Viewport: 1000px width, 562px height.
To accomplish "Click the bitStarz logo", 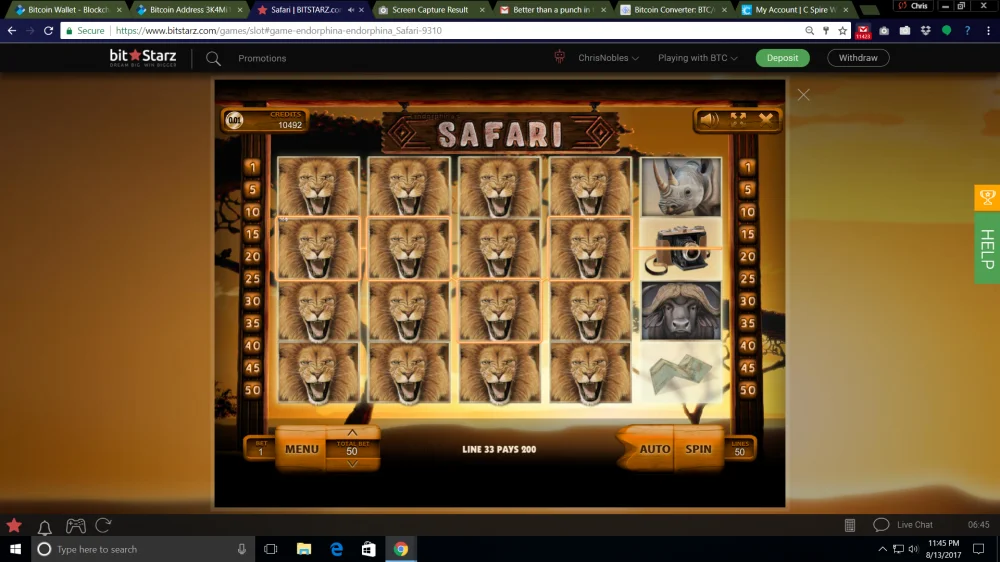I will tap(143, 57).
